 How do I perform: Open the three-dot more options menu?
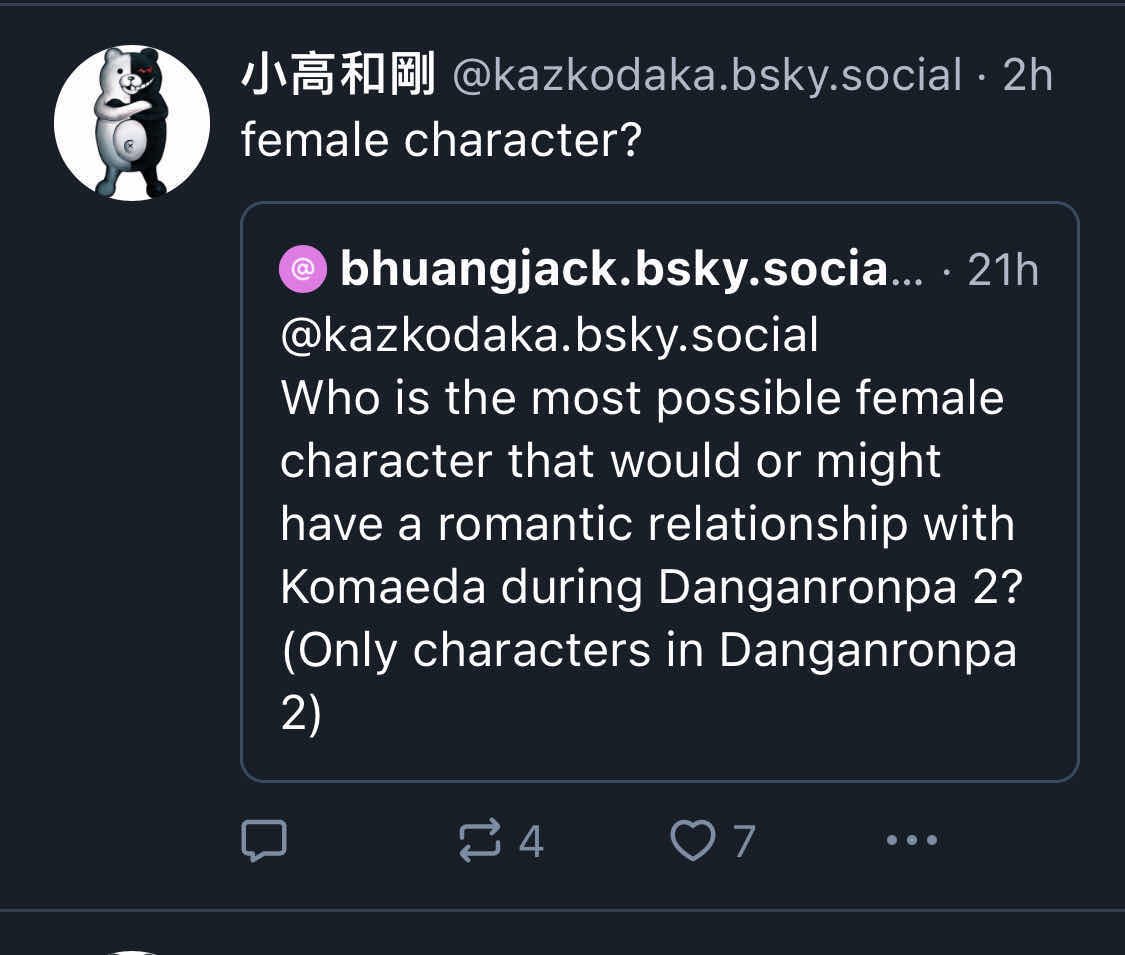tap(912, 841)
